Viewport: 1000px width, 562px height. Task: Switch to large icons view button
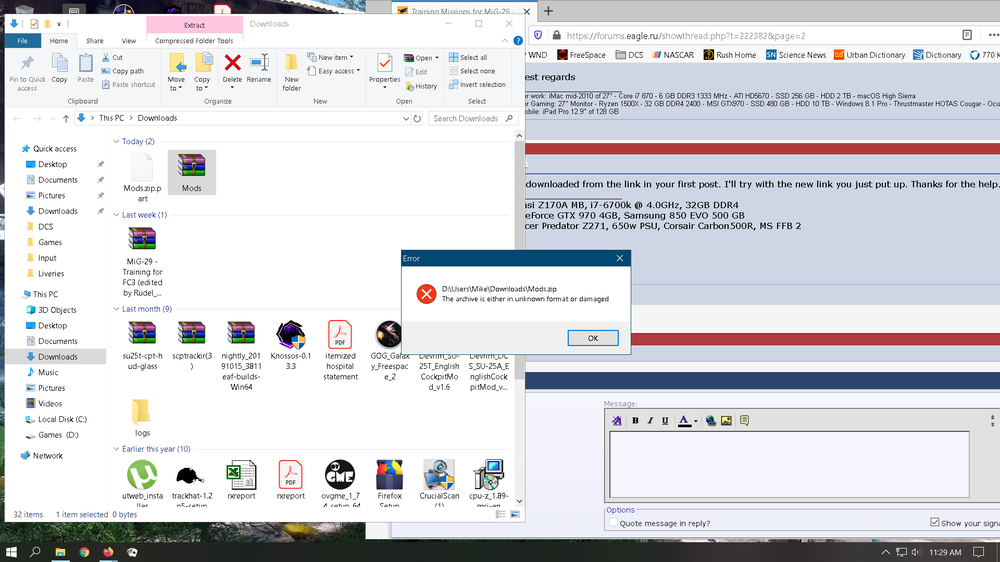coord(515,514)
